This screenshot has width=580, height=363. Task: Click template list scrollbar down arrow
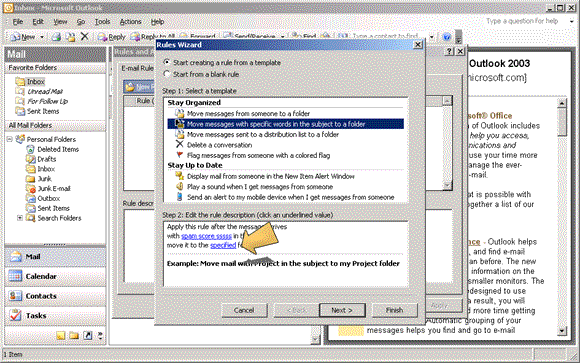pos(448,185)
